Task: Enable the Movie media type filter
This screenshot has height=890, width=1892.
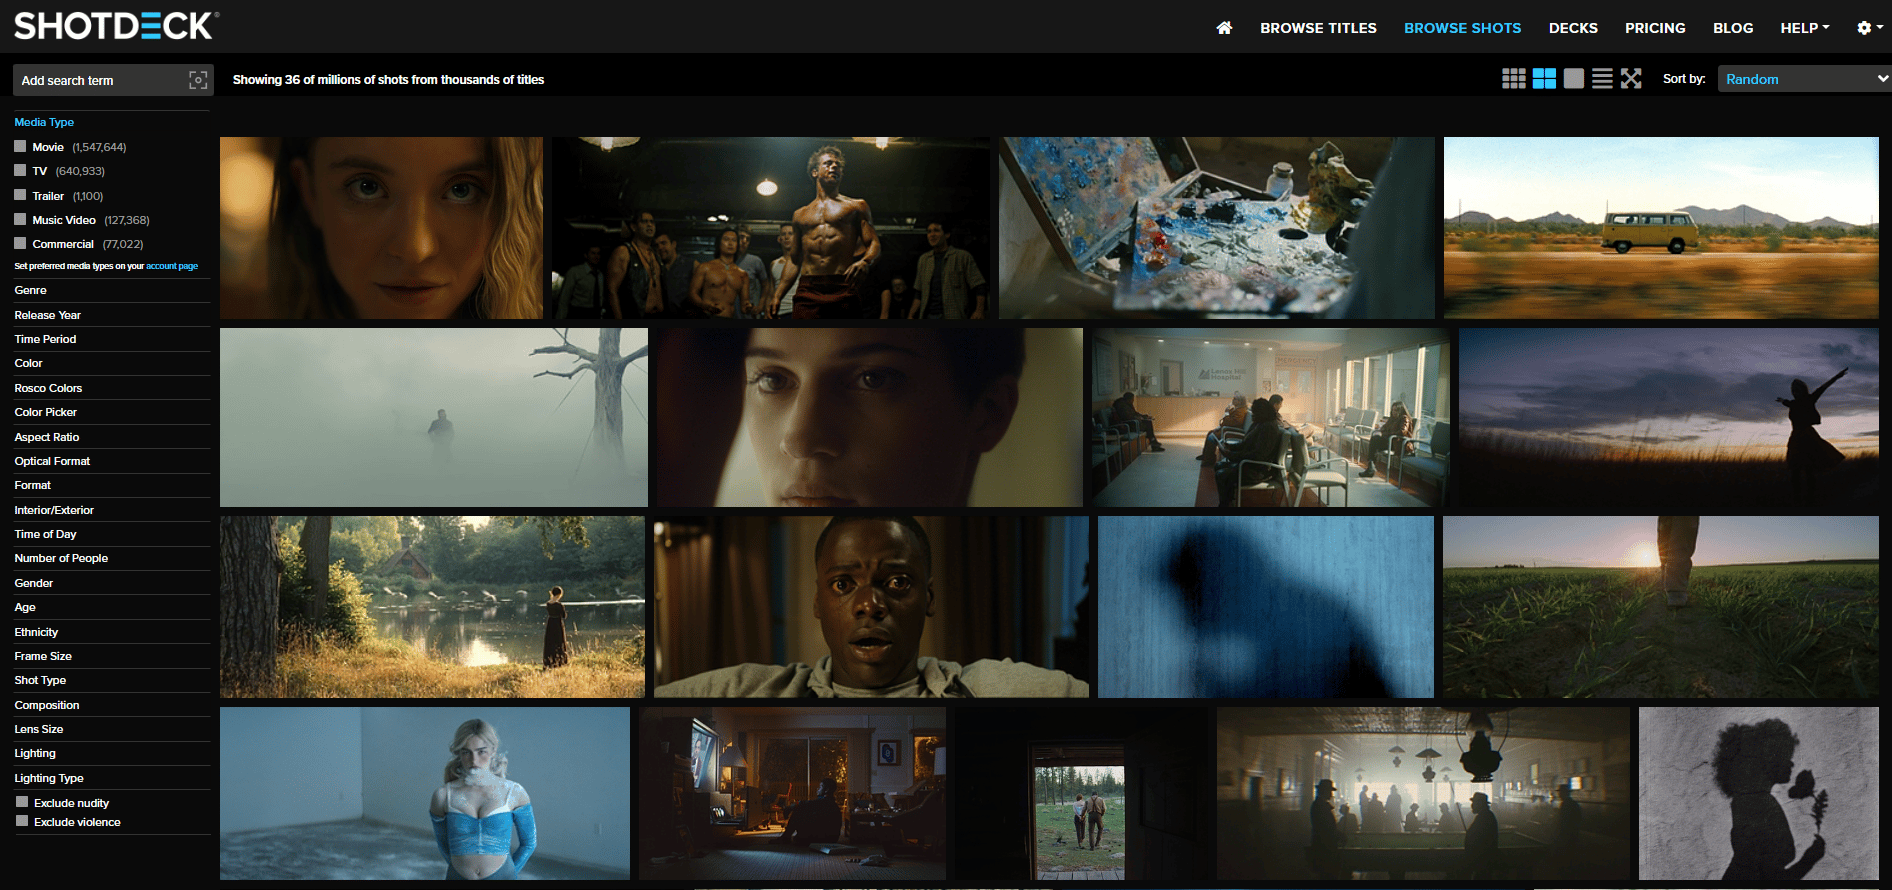Action: [x=20, y=146]
